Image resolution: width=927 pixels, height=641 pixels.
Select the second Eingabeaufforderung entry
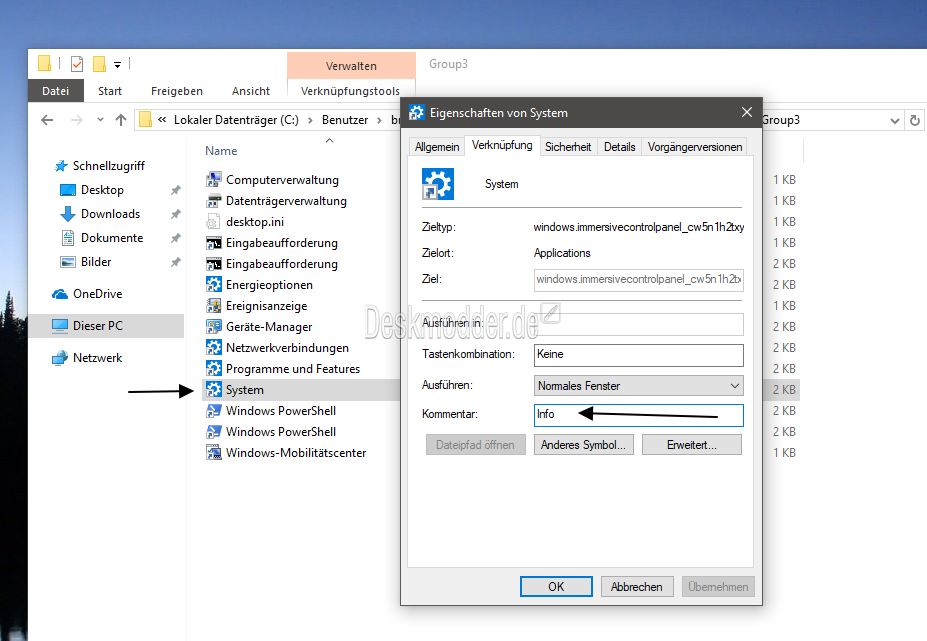[281, 264]
